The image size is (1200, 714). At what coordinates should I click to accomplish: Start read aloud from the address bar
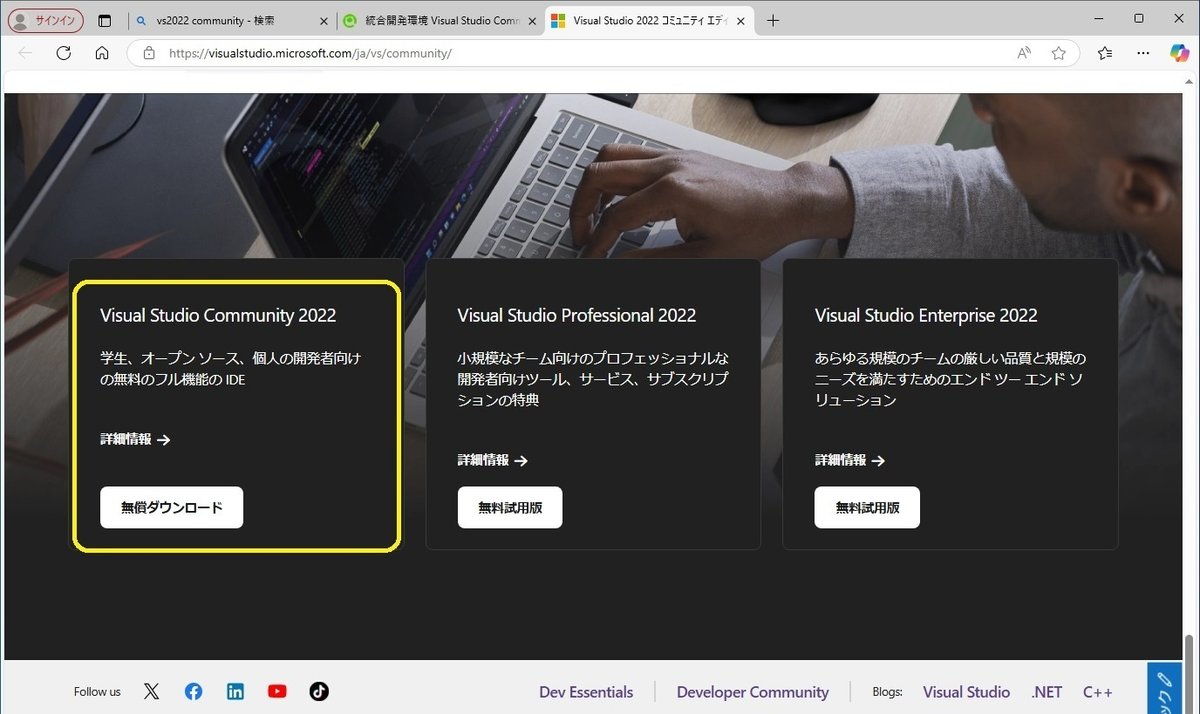[x=1023, y=52]
